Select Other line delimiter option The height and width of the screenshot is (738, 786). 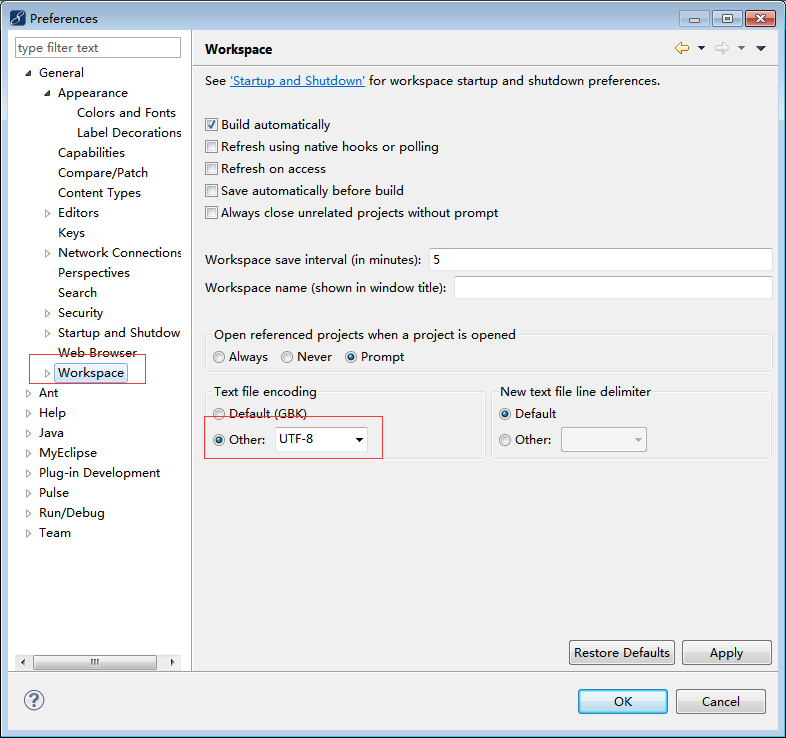click(x=505, y=440)
